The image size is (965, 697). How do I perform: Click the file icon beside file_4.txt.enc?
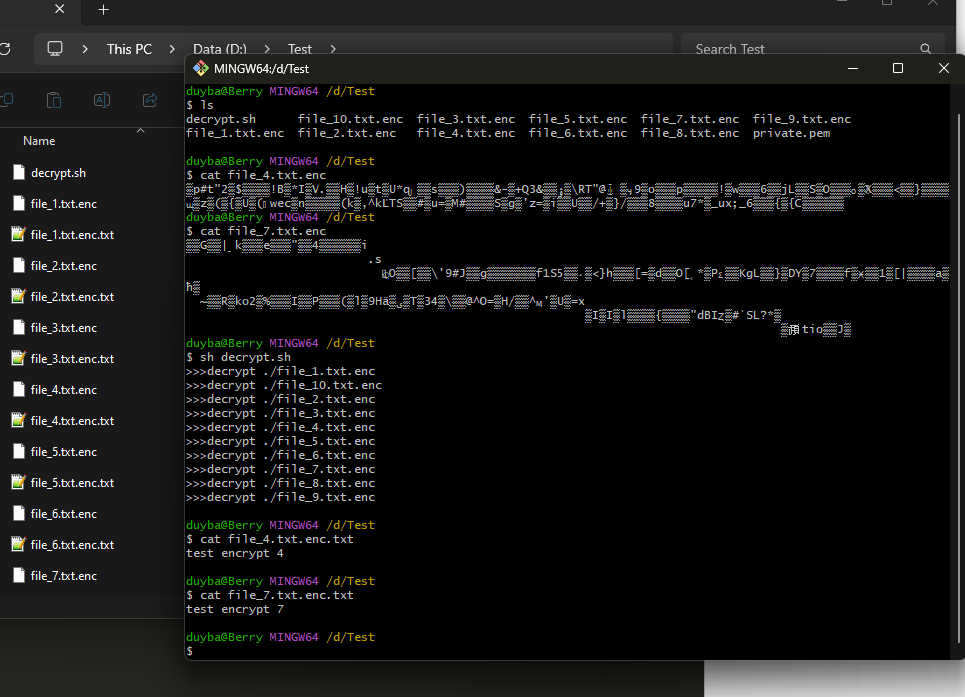point(19,389)
